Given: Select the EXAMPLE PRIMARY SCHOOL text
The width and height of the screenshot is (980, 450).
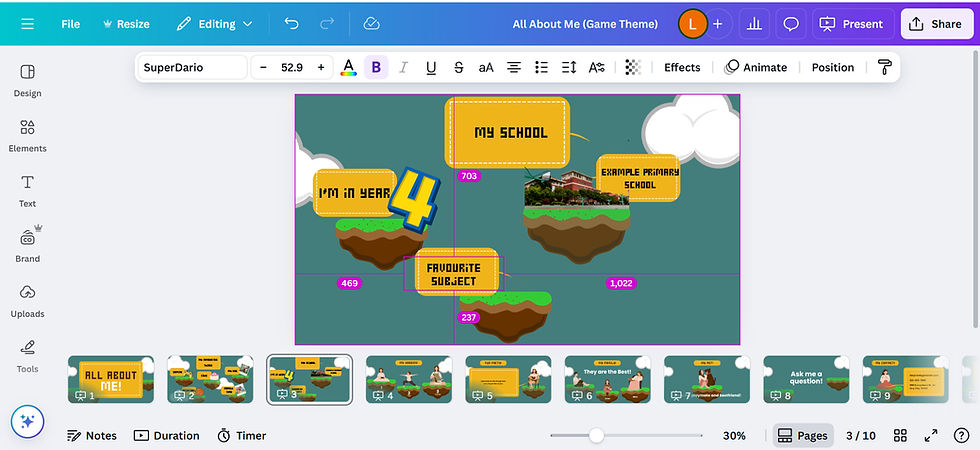Looking at the screenshot, I should tap(639, 178).
